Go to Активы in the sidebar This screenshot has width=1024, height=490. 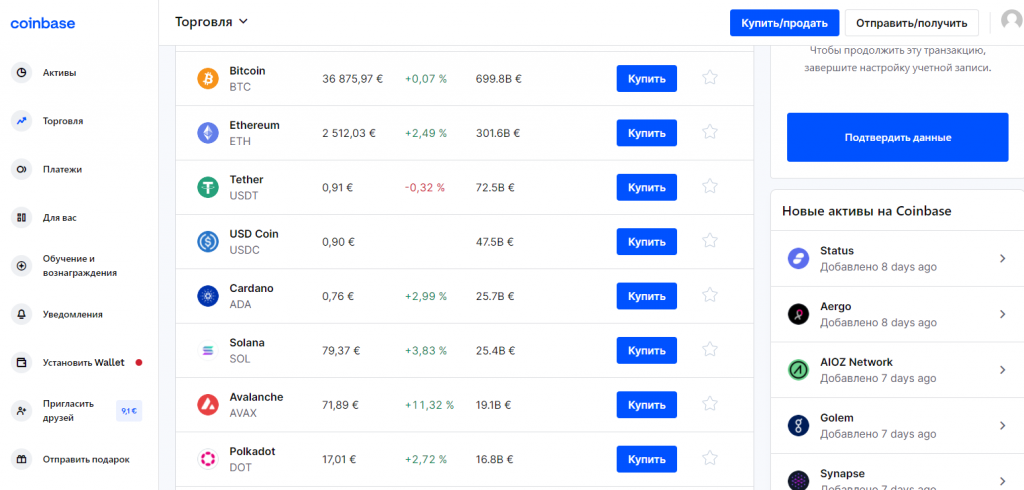(59, 72)
